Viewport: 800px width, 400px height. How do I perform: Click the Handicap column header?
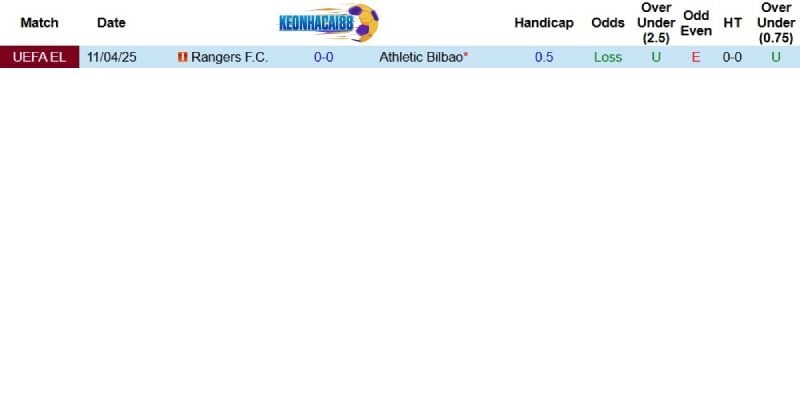click(x=544, y=22)
